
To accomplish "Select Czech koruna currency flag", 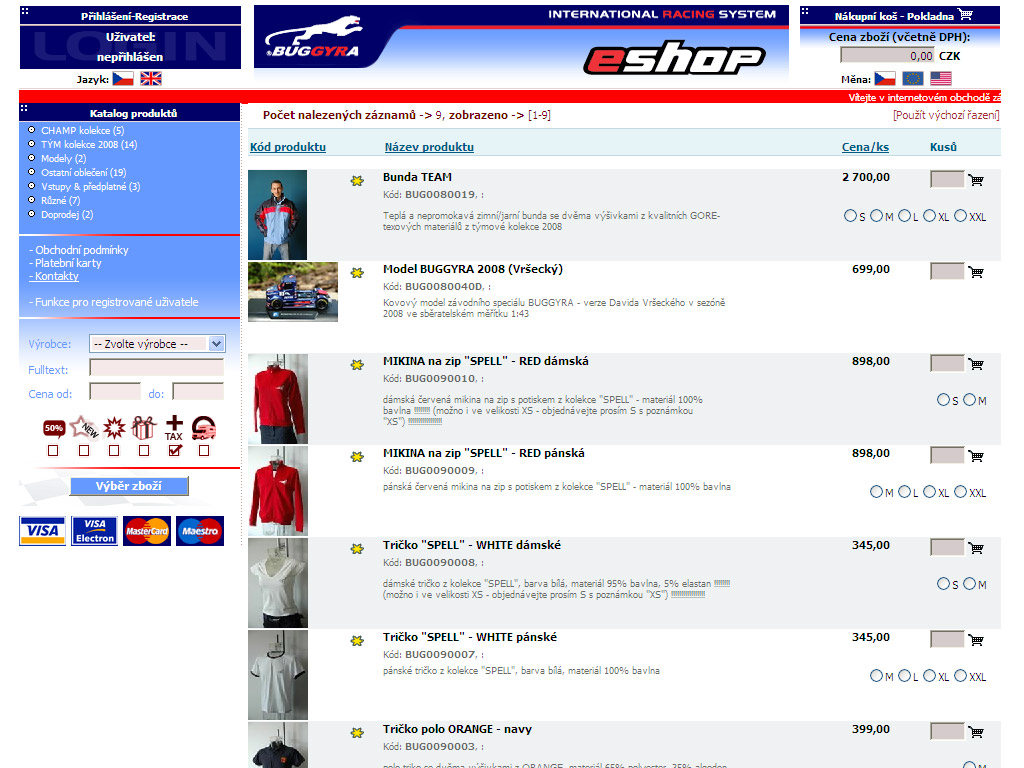I will [885, 79].
